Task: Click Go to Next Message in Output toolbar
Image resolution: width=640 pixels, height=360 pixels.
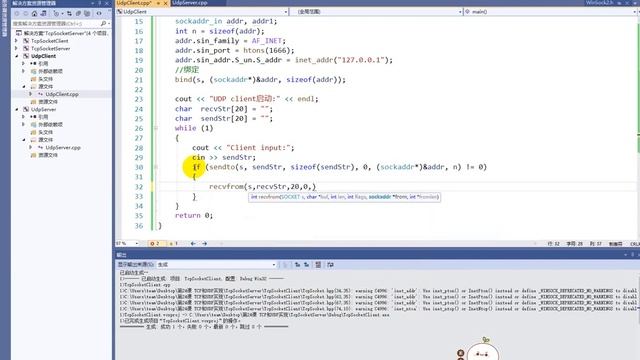Action: 307,264
